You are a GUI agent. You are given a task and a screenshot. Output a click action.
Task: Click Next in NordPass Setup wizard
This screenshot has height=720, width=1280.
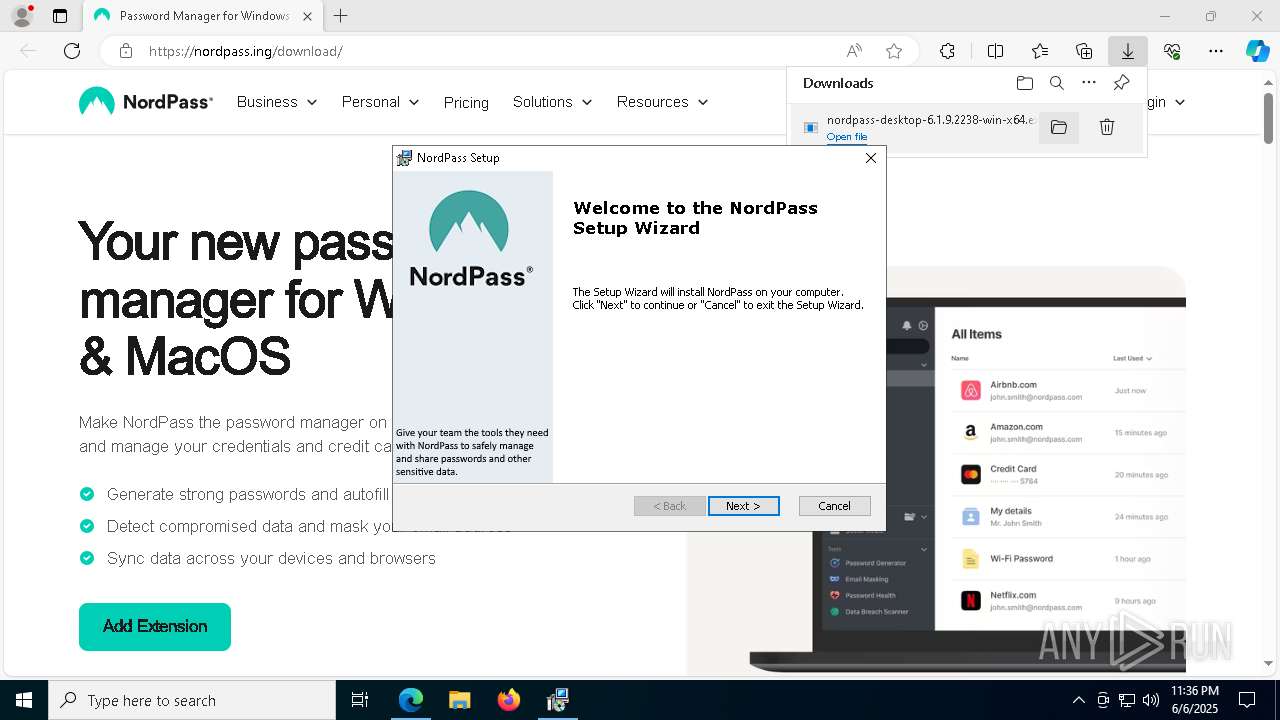[x=743, y=506]
